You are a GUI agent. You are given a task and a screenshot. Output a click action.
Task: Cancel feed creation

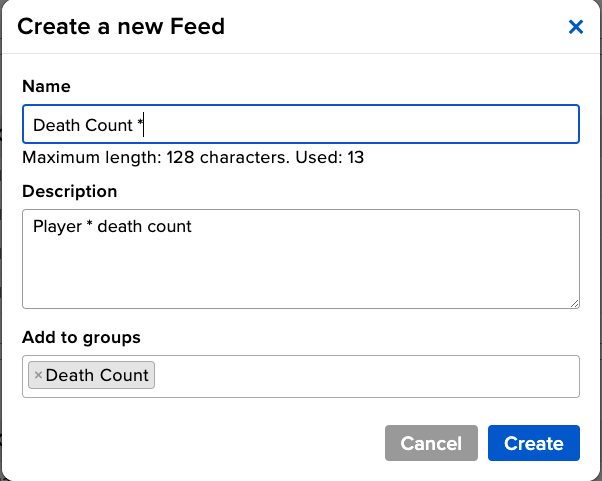[x=431, y=443]
